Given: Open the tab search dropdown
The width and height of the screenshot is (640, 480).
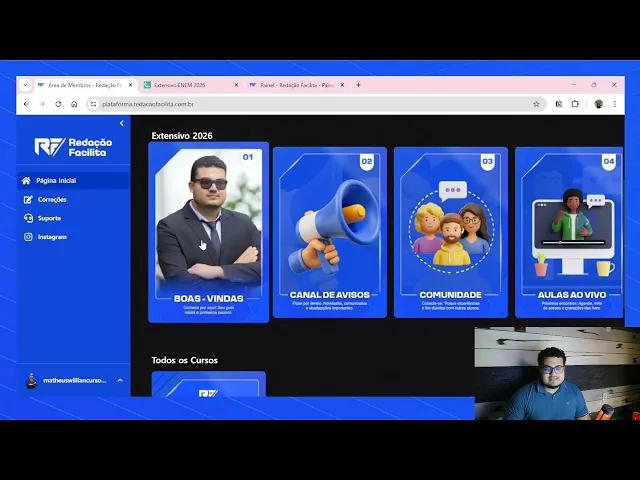Looking at the screenshot, I should click(x=25, y=85).
